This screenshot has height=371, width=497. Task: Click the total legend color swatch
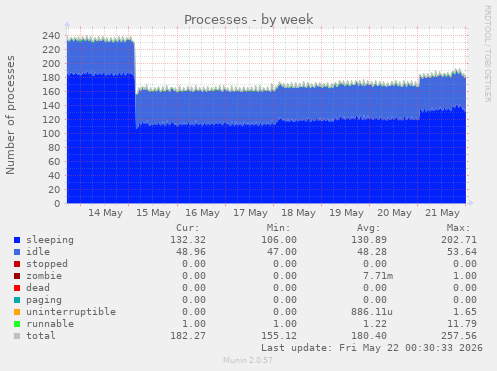[17, 336]
